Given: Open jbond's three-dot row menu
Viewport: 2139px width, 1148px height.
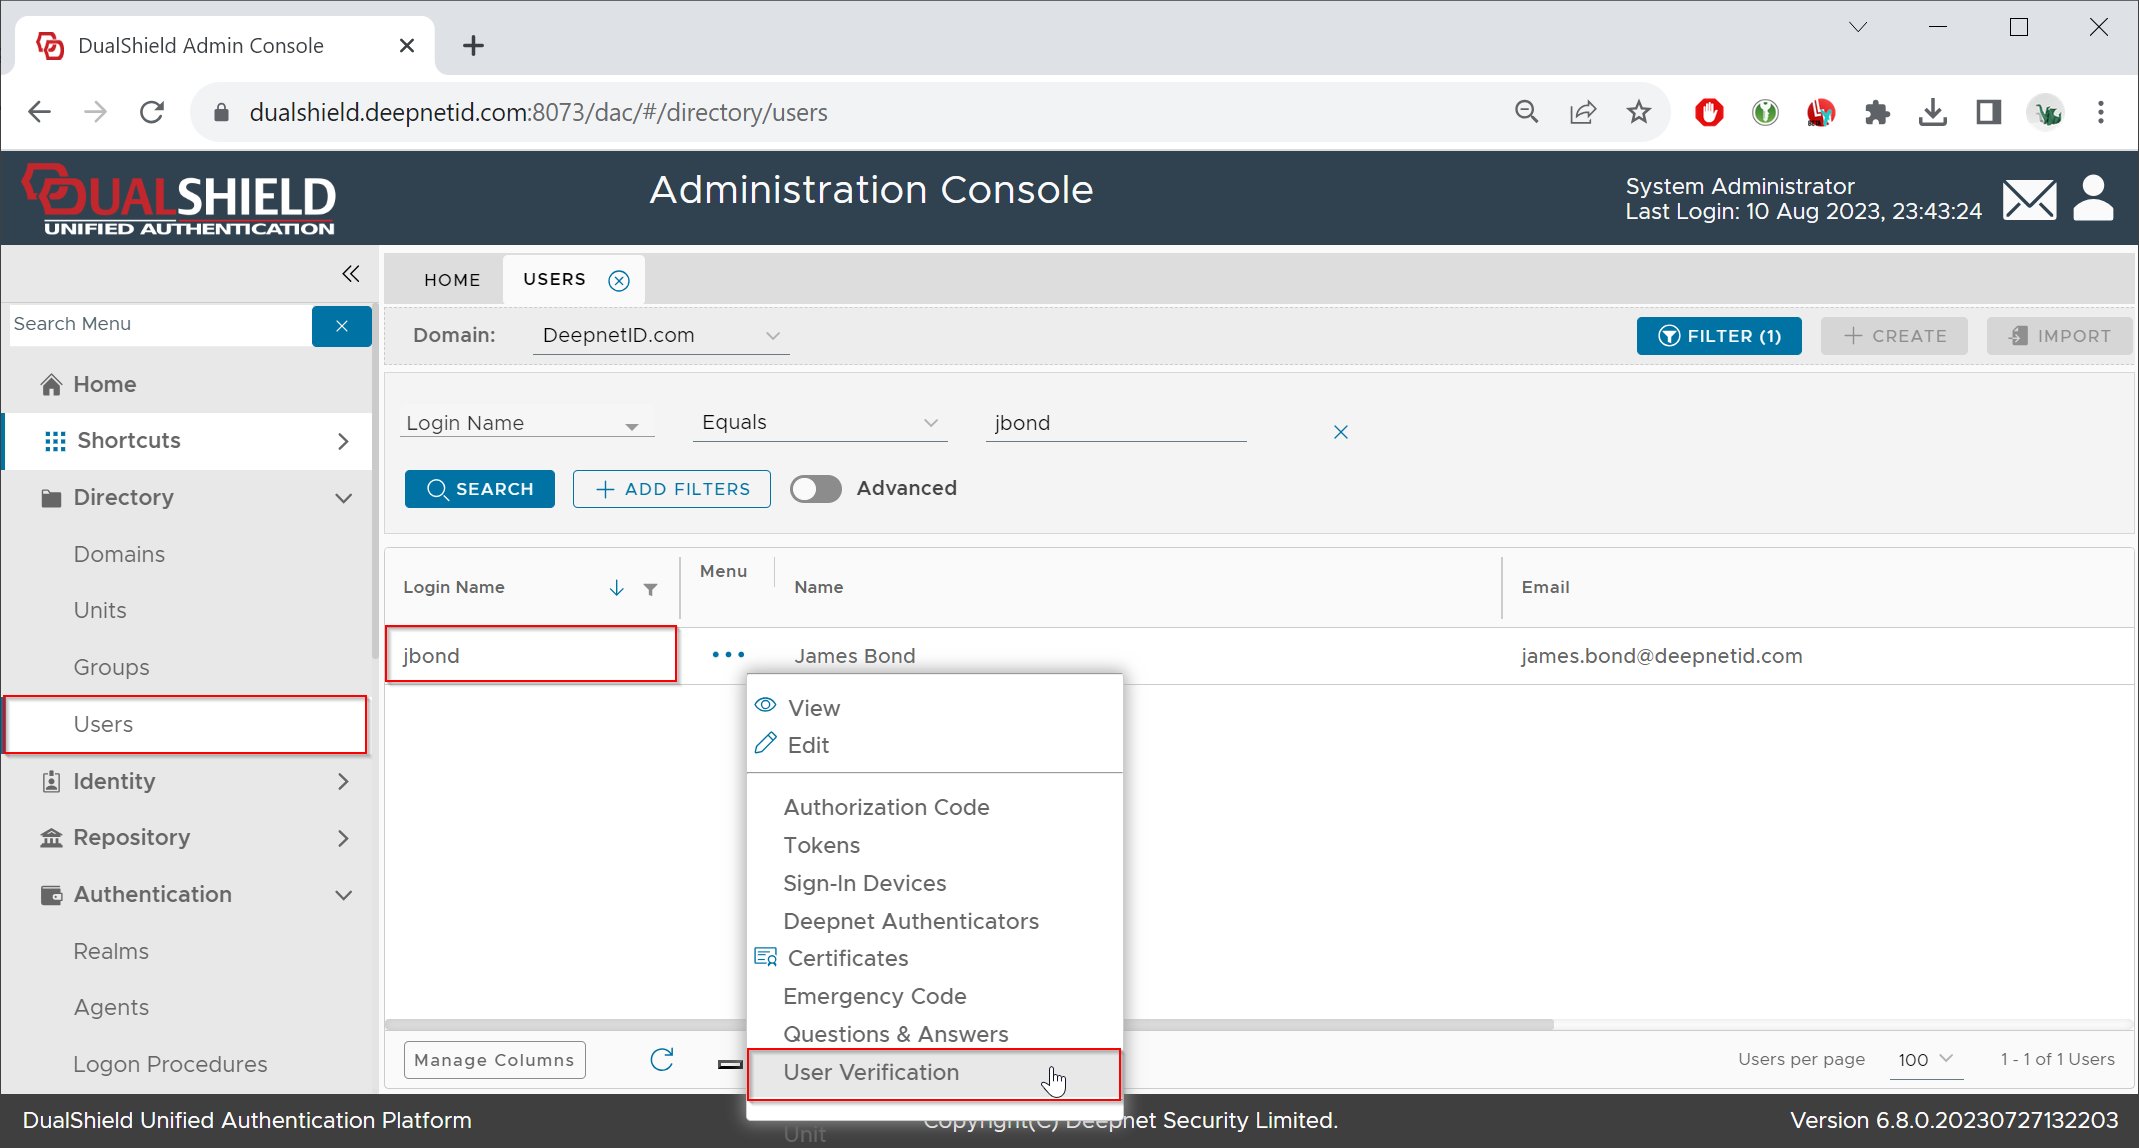Looking at the screenshot, I should pos(728,655).
